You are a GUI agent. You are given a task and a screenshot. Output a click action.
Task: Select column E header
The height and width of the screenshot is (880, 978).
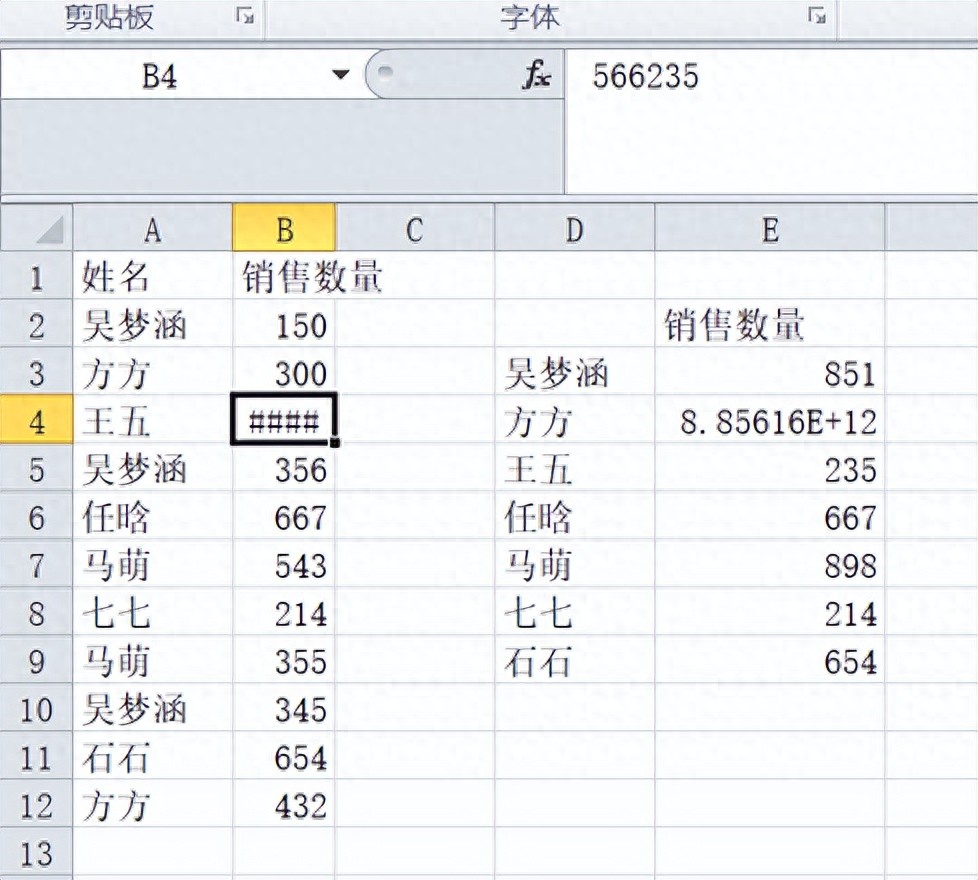point(769,230)
